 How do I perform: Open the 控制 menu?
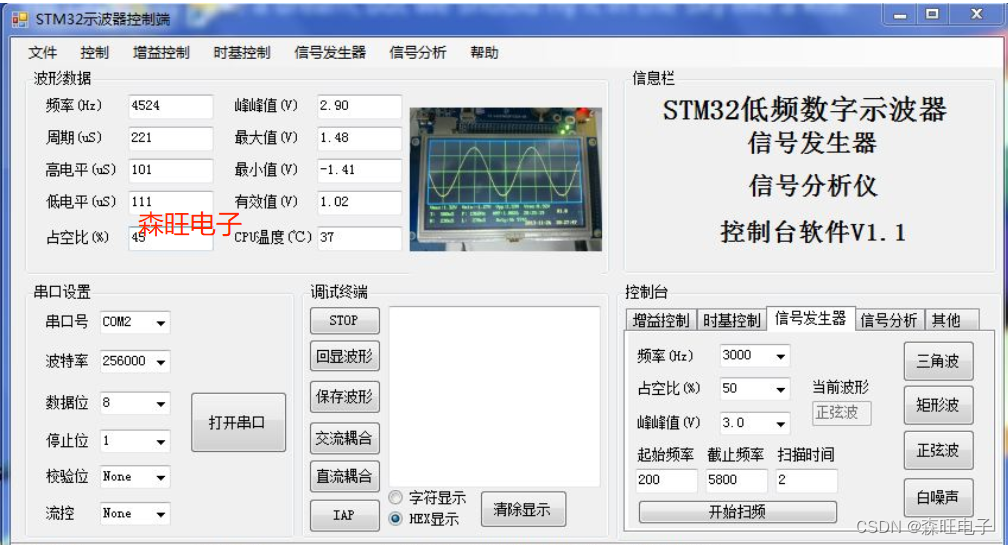(94, 53)
